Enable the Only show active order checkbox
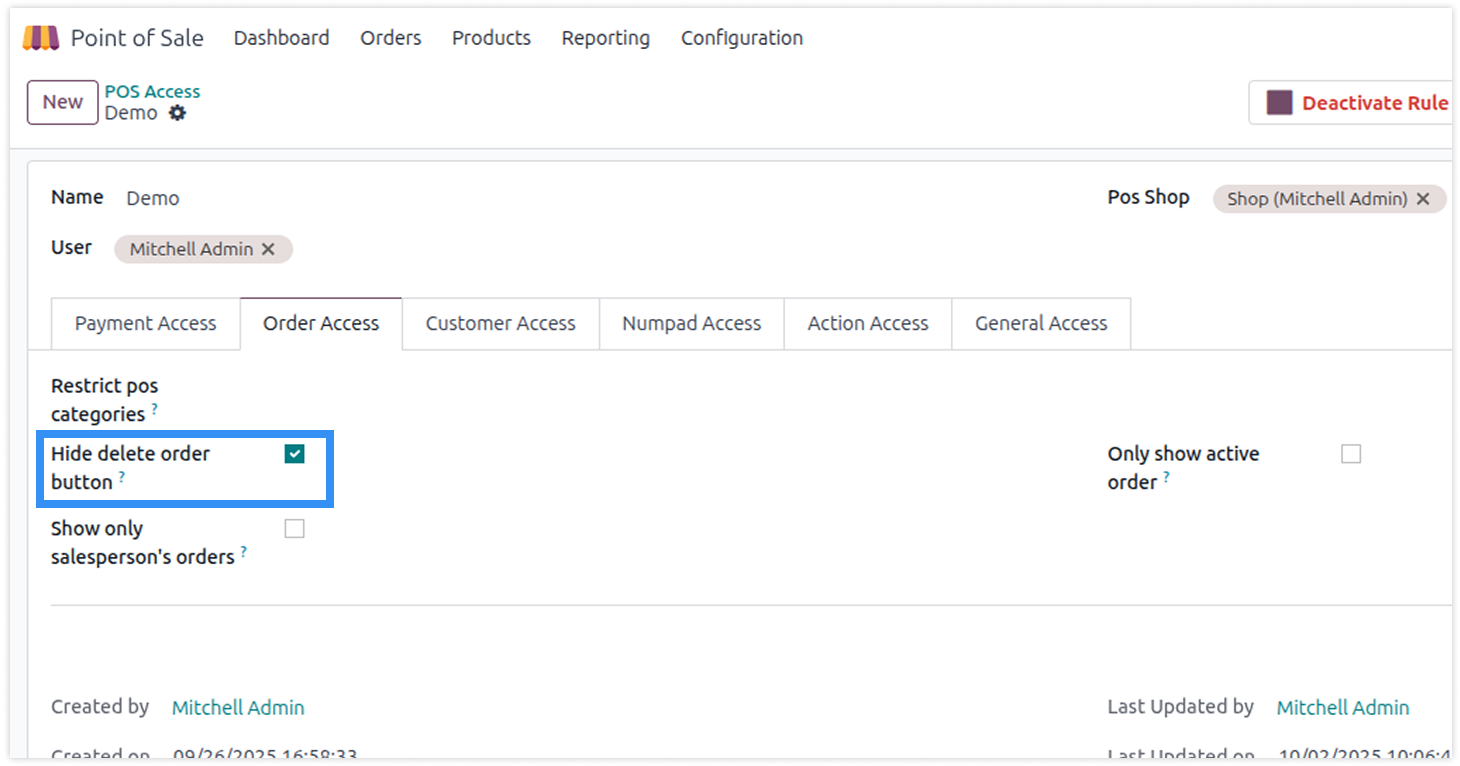Image resolution: width=1460 pixels, height=766 pixels. (x=1351, y=454)
